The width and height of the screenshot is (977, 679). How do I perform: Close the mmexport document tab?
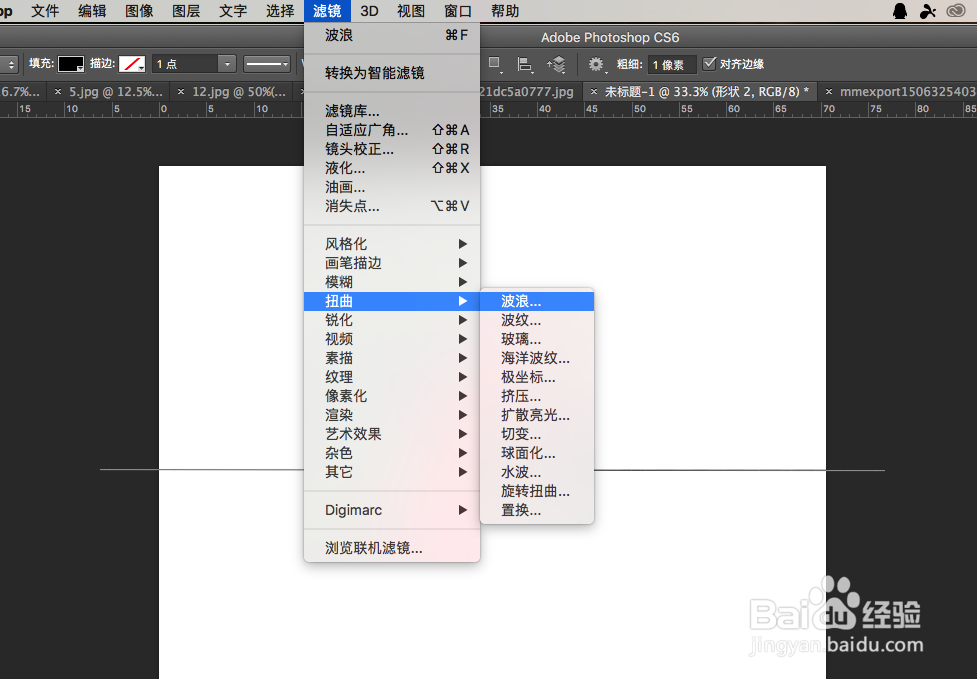(829, 92)
